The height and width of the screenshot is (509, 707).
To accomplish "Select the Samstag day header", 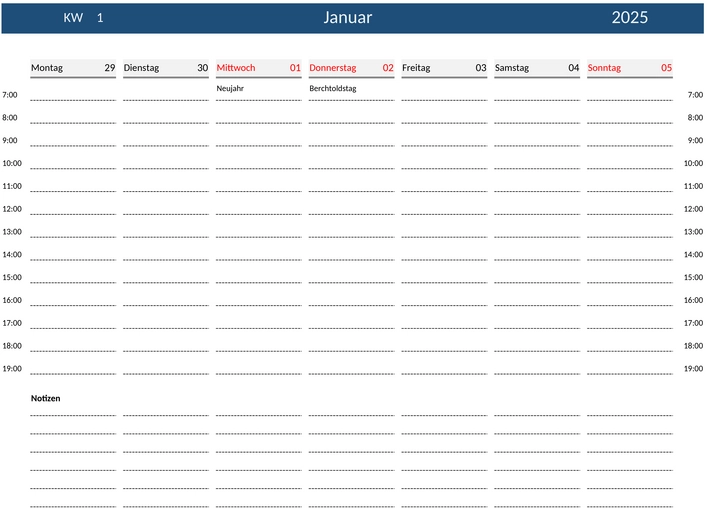I will tap(512, 68).
